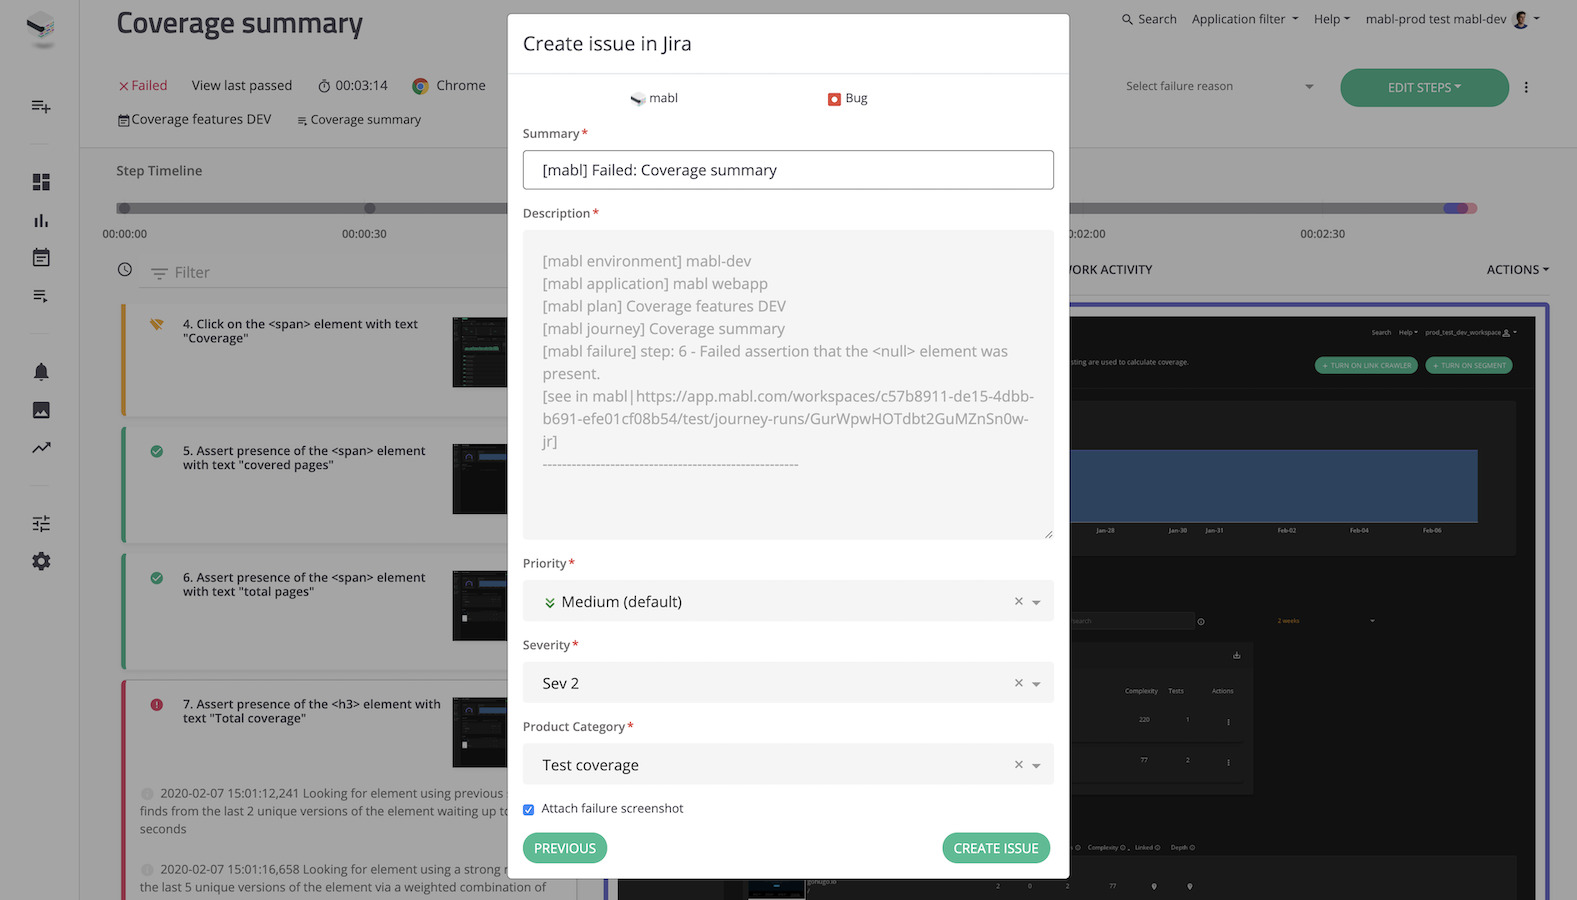
Task: Select step 7 Assert Total coverage
Action: coord(311,712)
